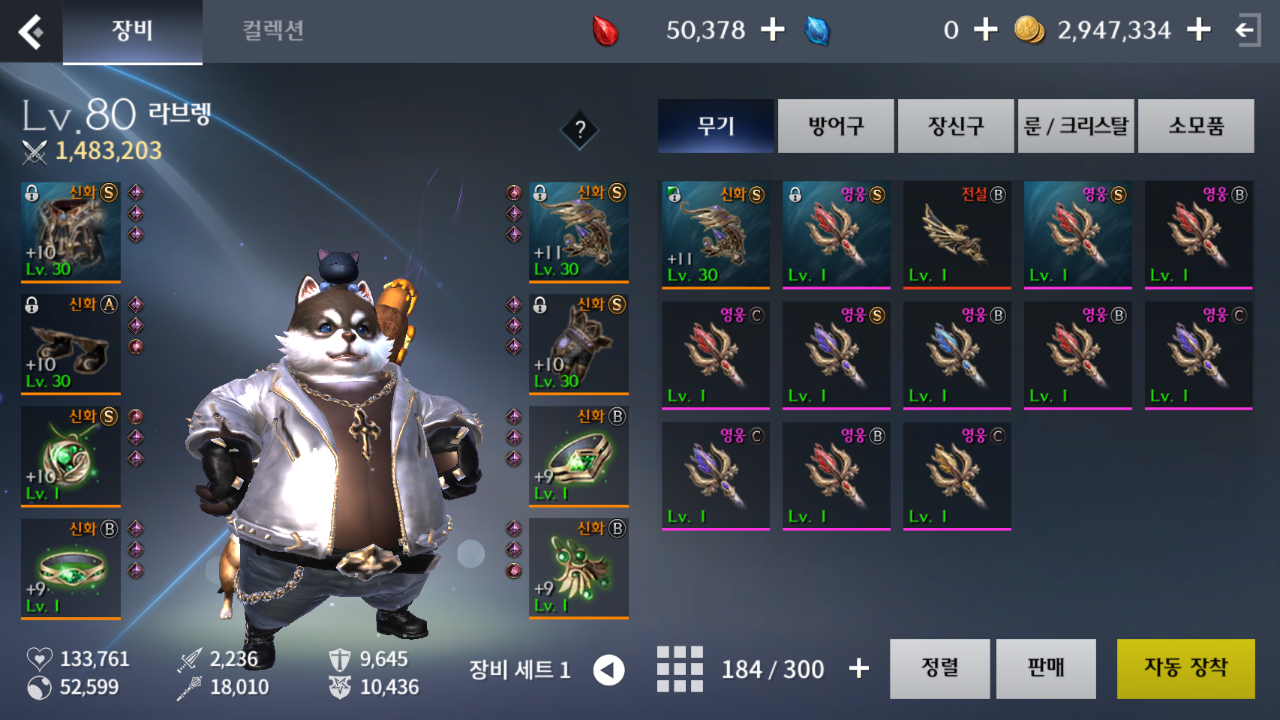Click the 정렬 sort button

(x=940, y=669)
